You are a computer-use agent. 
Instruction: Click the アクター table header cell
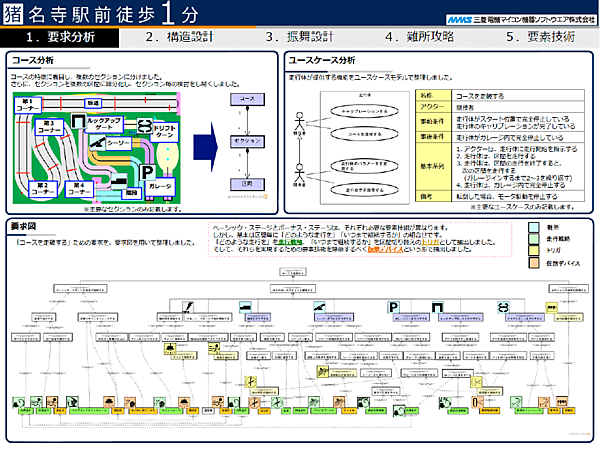click(x=433, y=107)
